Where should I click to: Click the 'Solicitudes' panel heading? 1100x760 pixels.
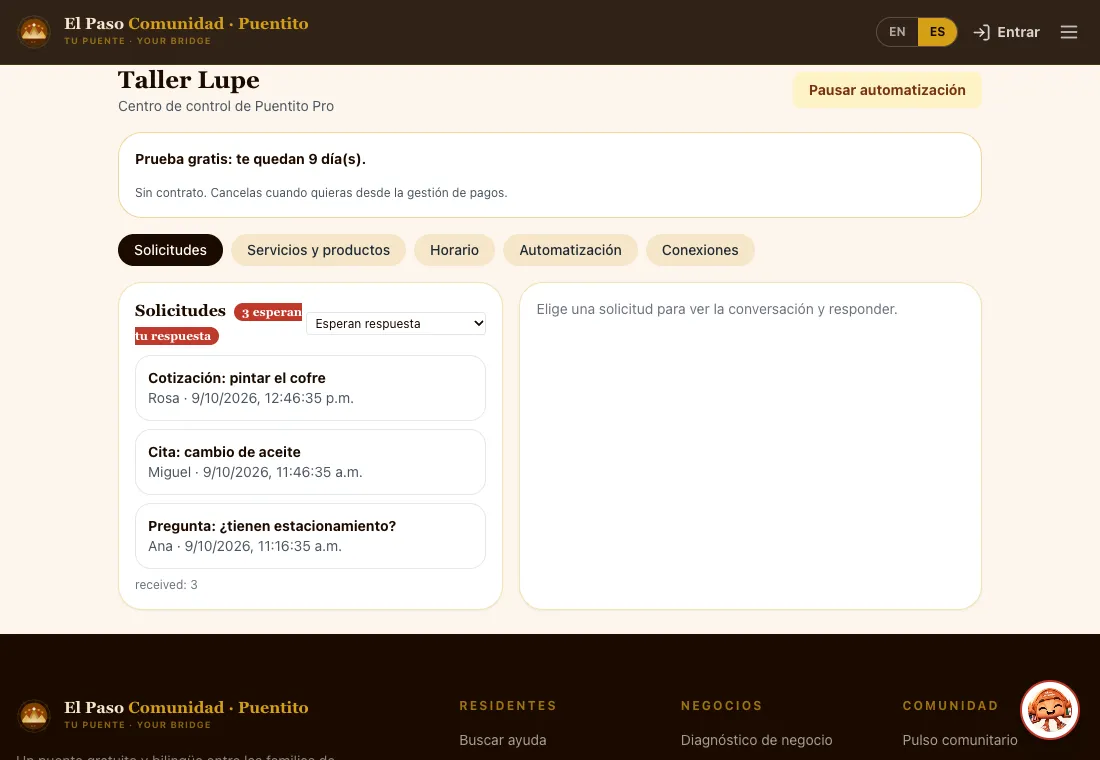tap(180, 310)
